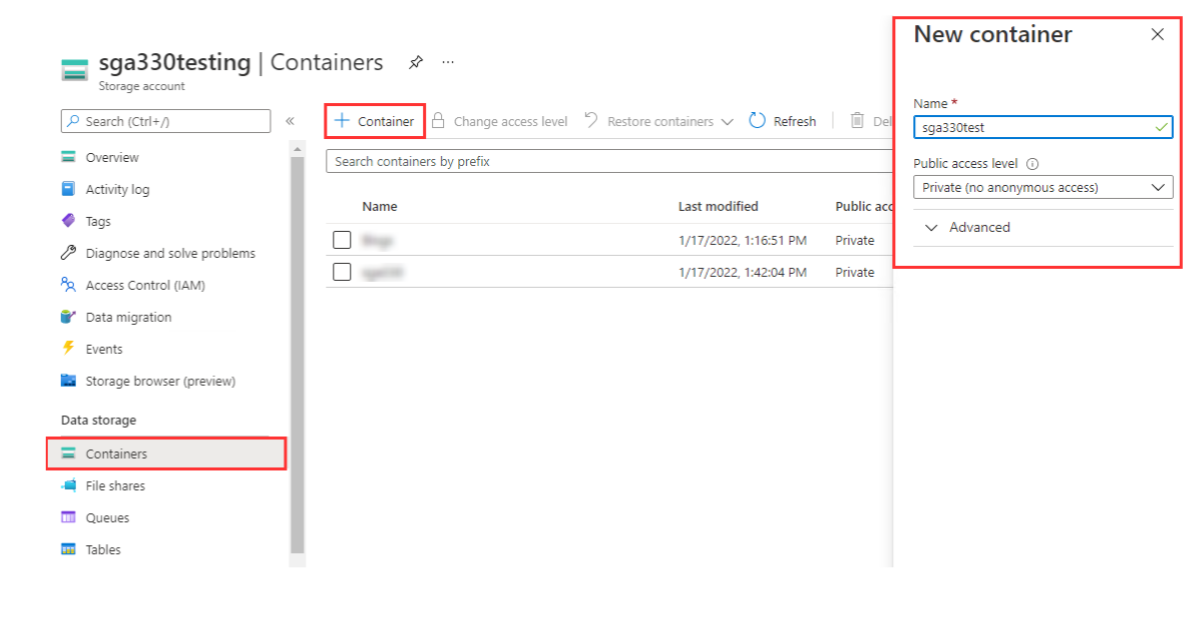
Task: Open Access Control (IAM) from the sidebar
Action: tap(145, 285)
